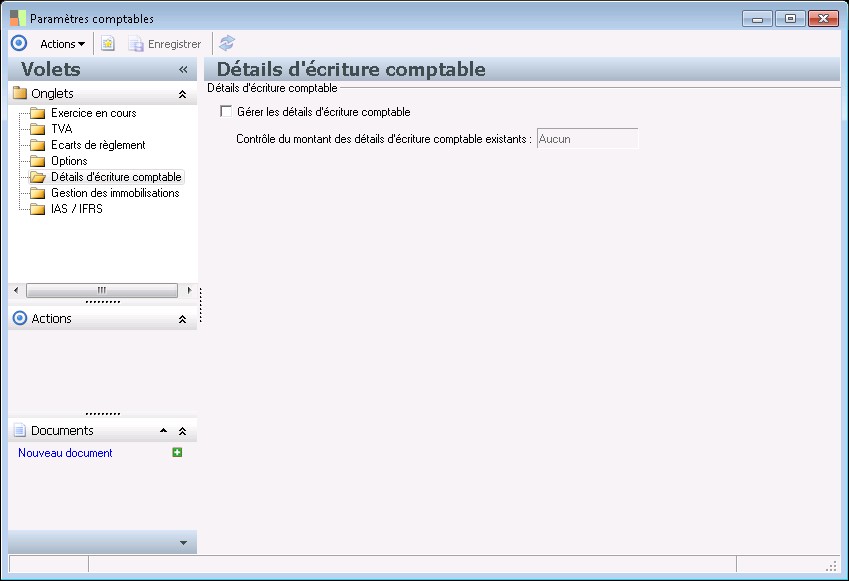849x581 pixels.
Task: Click the application icon in title bar
Action: (18, 18)
